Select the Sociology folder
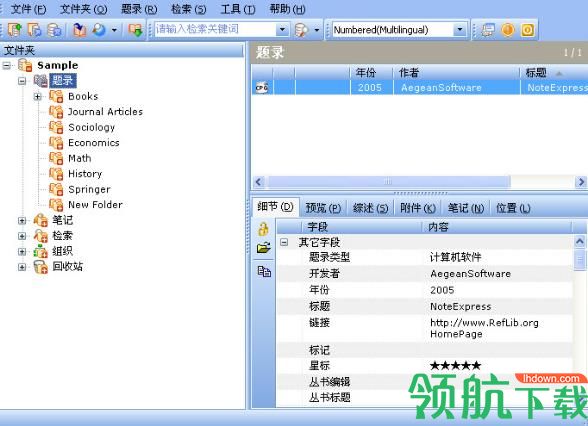588x426 pixels. [x=92, y=128]
